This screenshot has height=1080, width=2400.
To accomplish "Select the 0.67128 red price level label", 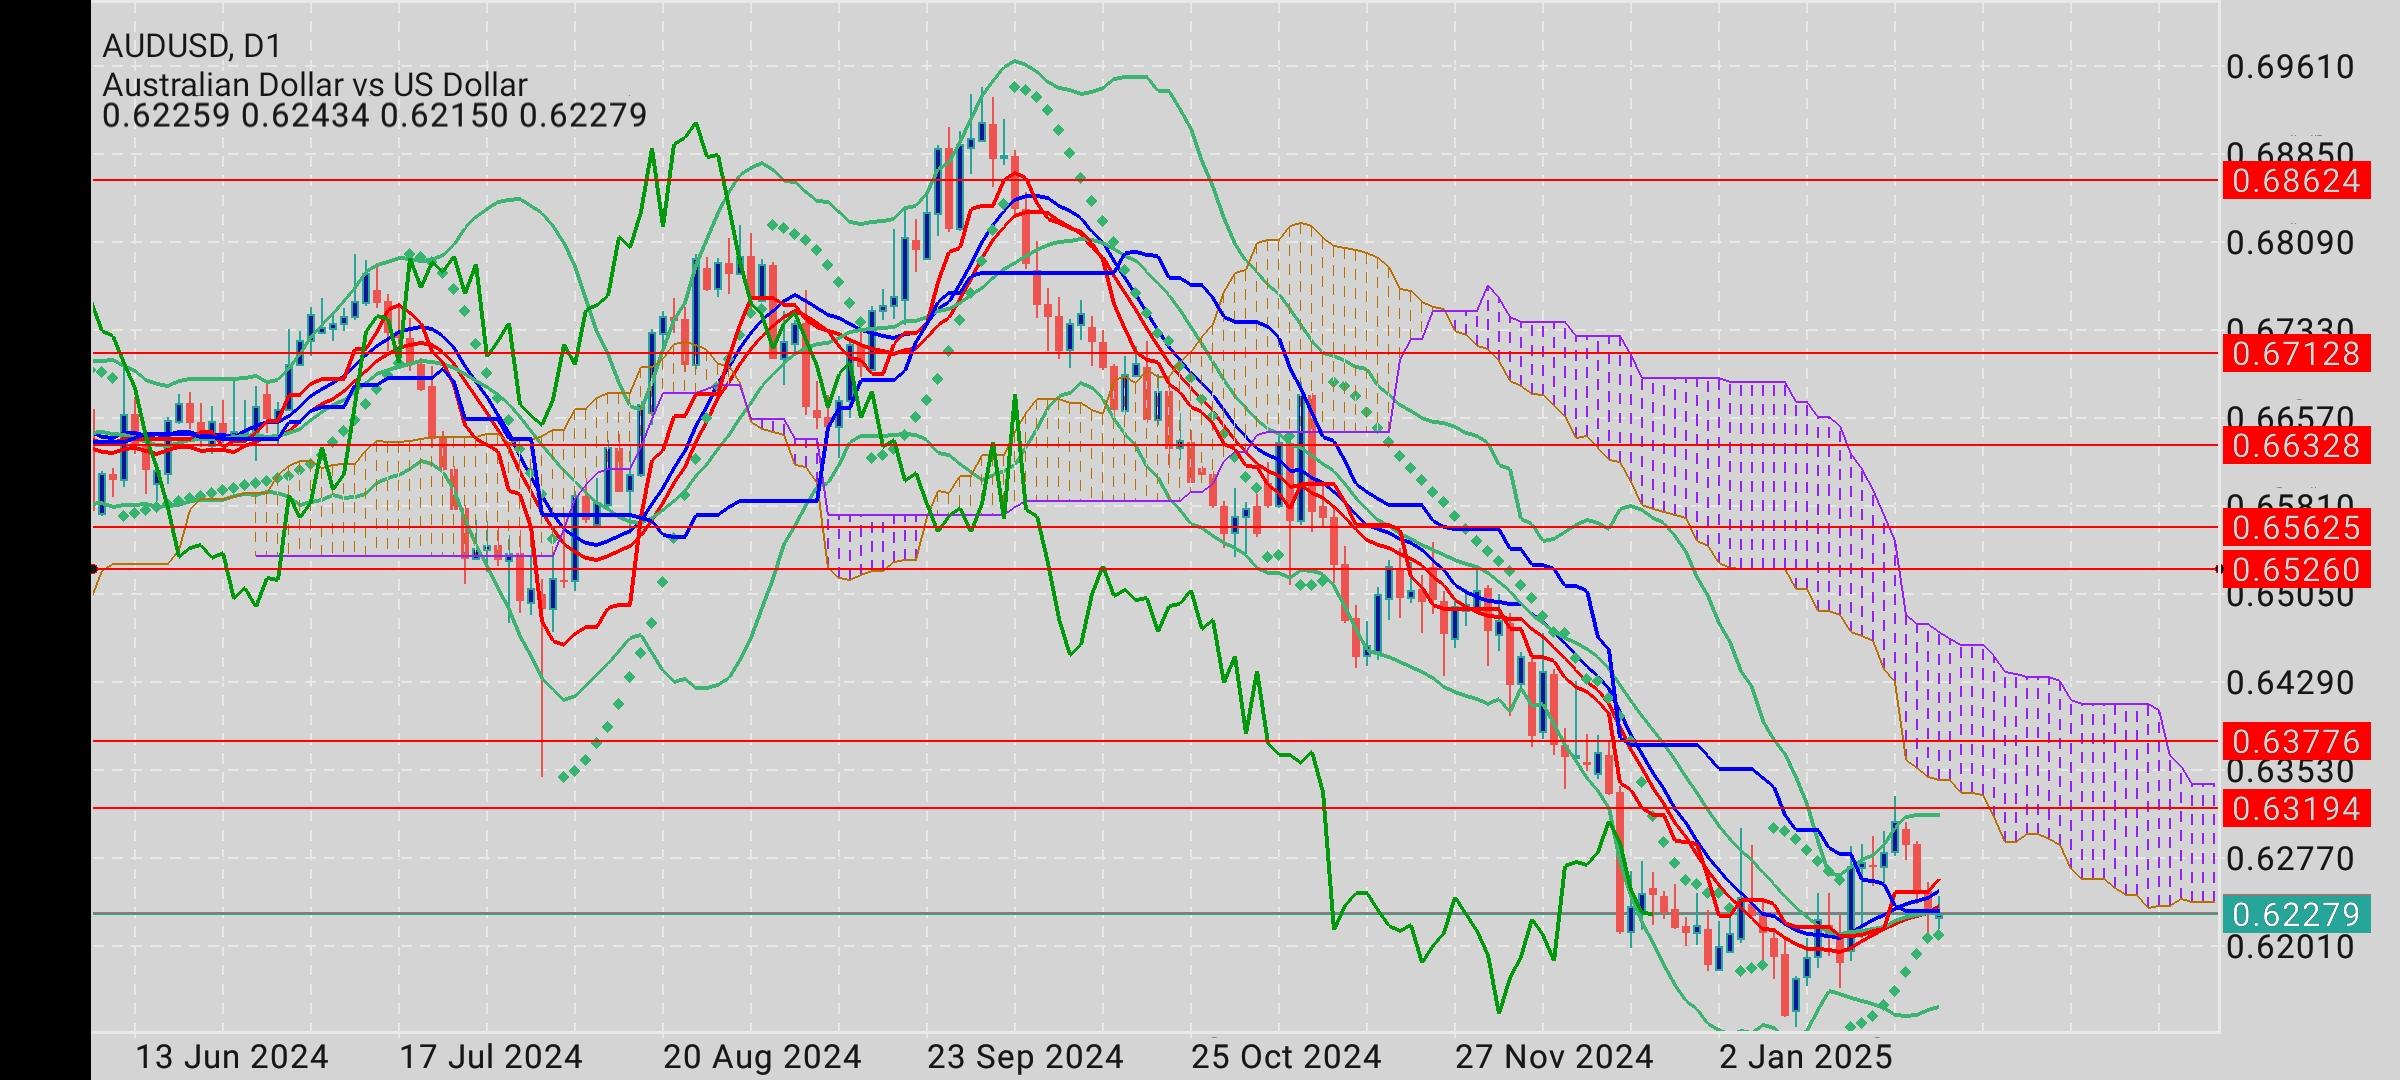I will 2296,353.
